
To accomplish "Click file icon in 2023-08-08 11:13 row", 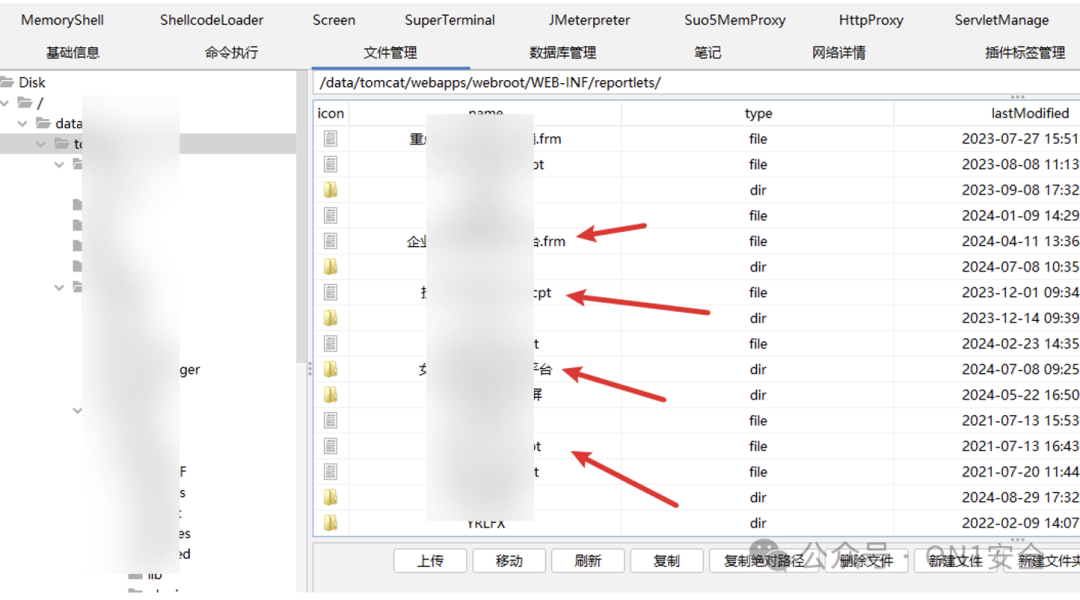I will click(x=331, y=164).
